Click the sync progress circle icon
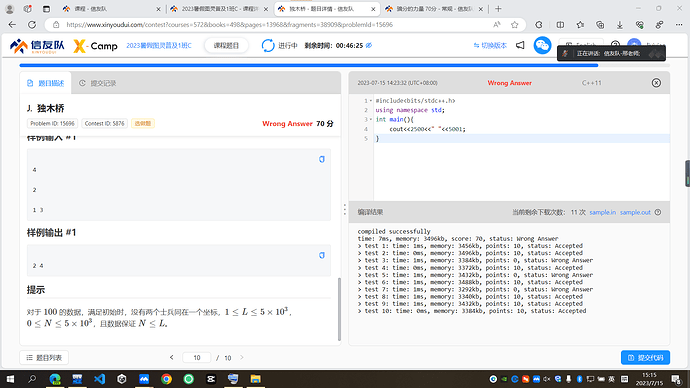This screenshot has width=690, height=388. click(268, 45)
